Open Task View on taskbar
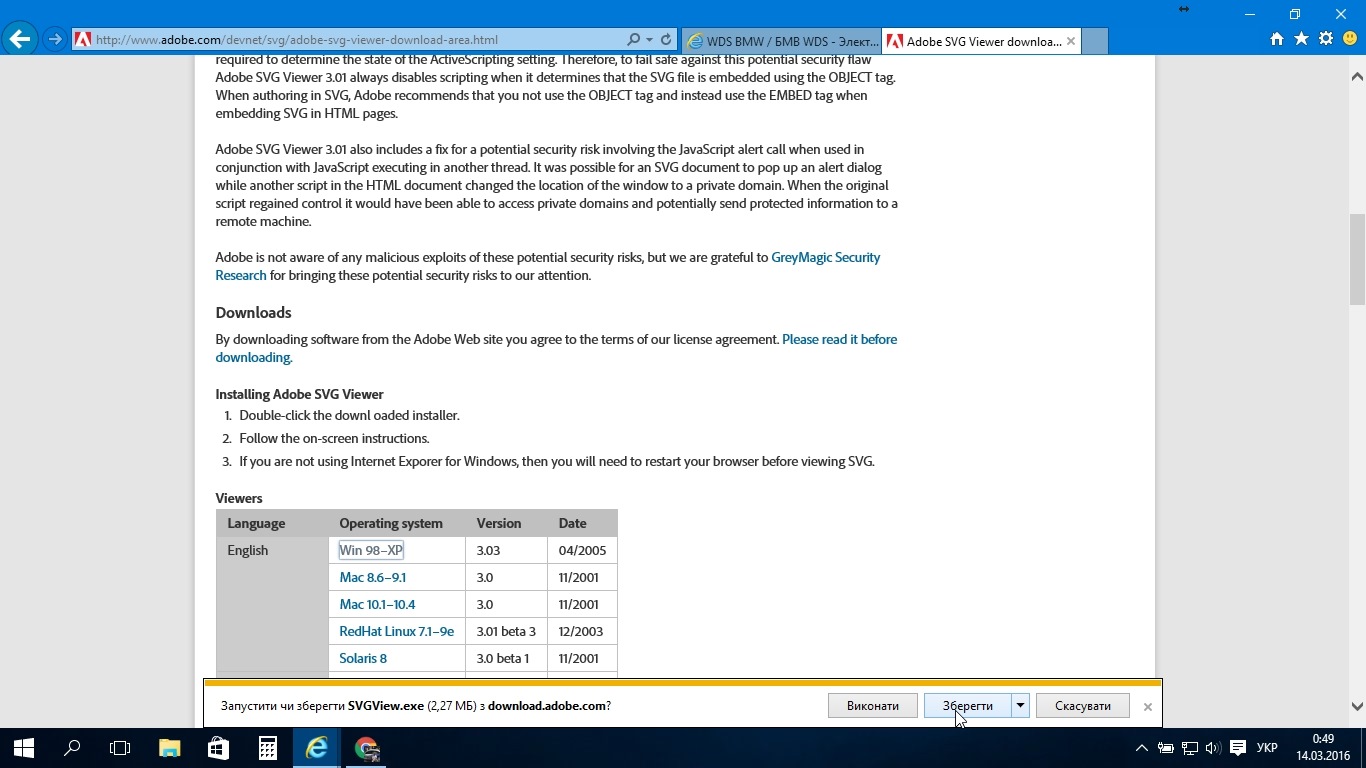This screenshot has width=1366, height=768. tap(120, 748)
